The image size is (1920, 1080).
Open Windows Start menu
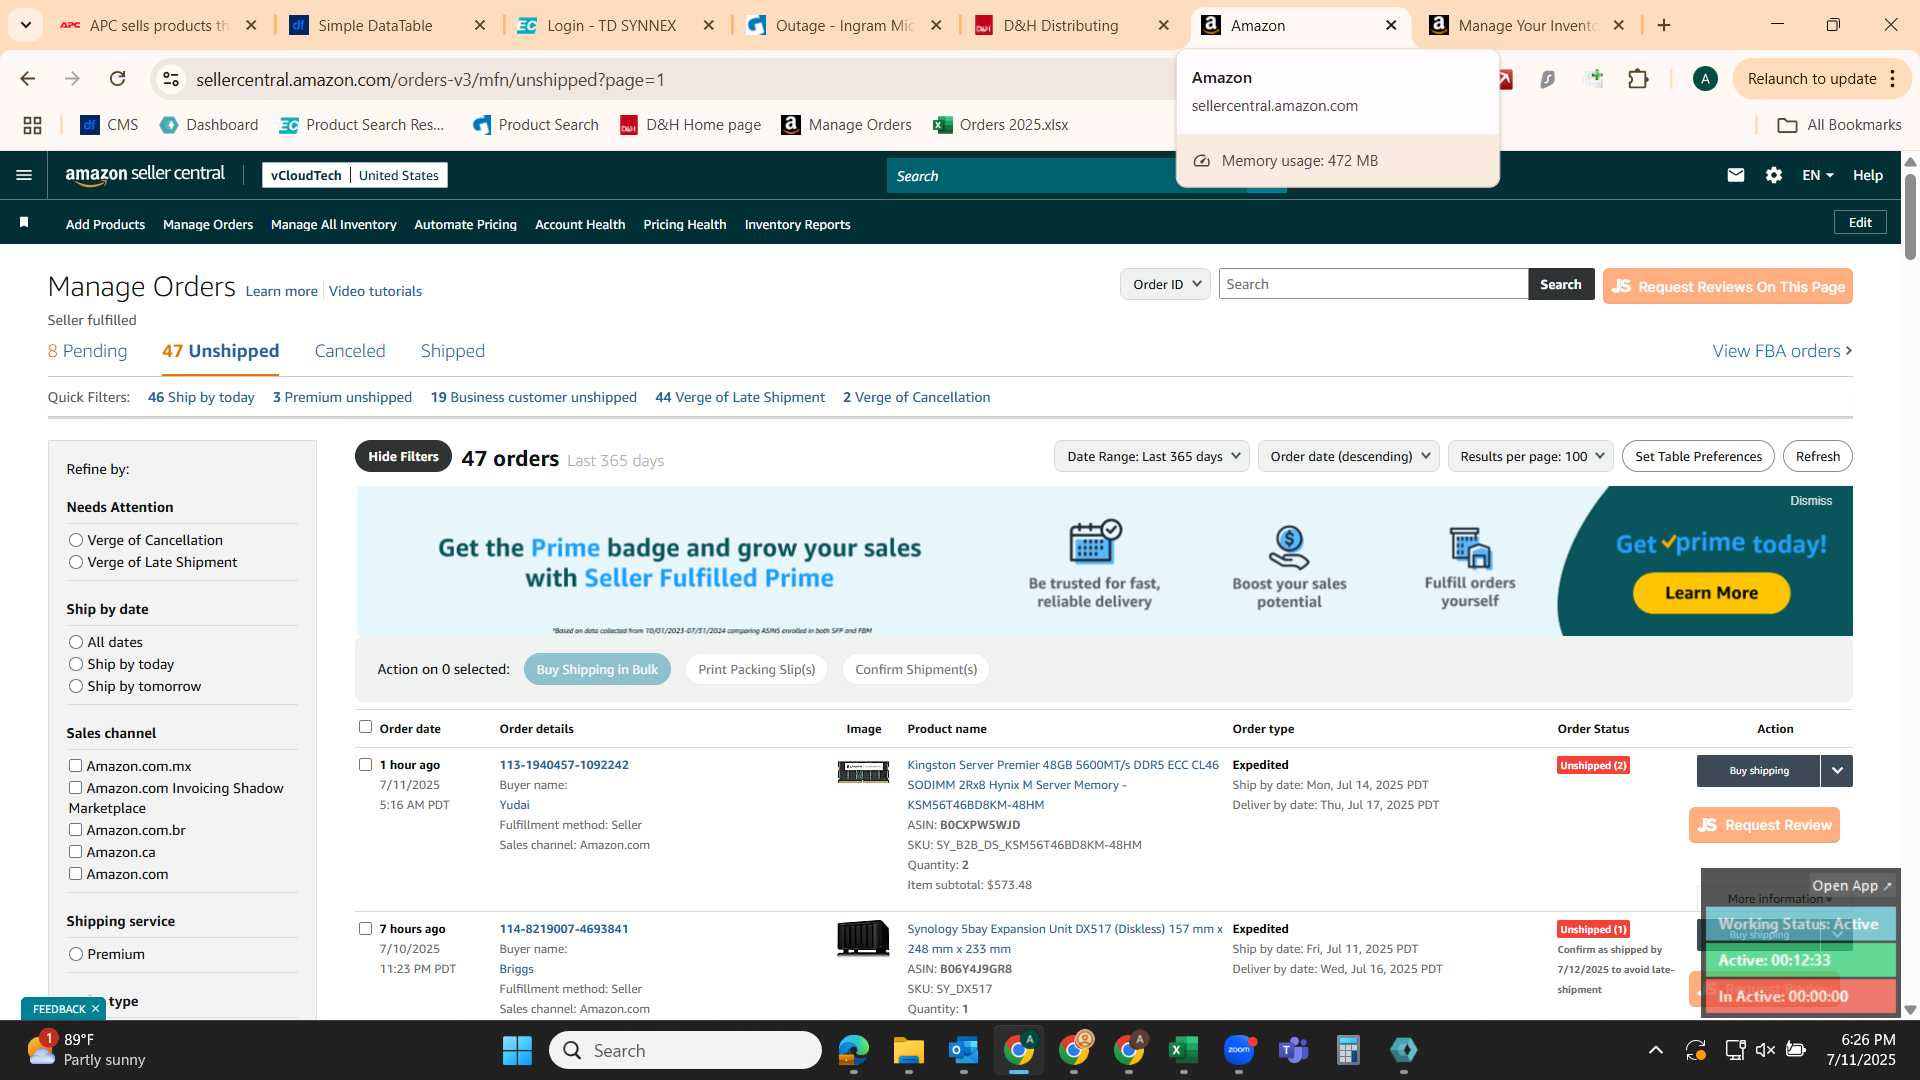pos(517,1050)
